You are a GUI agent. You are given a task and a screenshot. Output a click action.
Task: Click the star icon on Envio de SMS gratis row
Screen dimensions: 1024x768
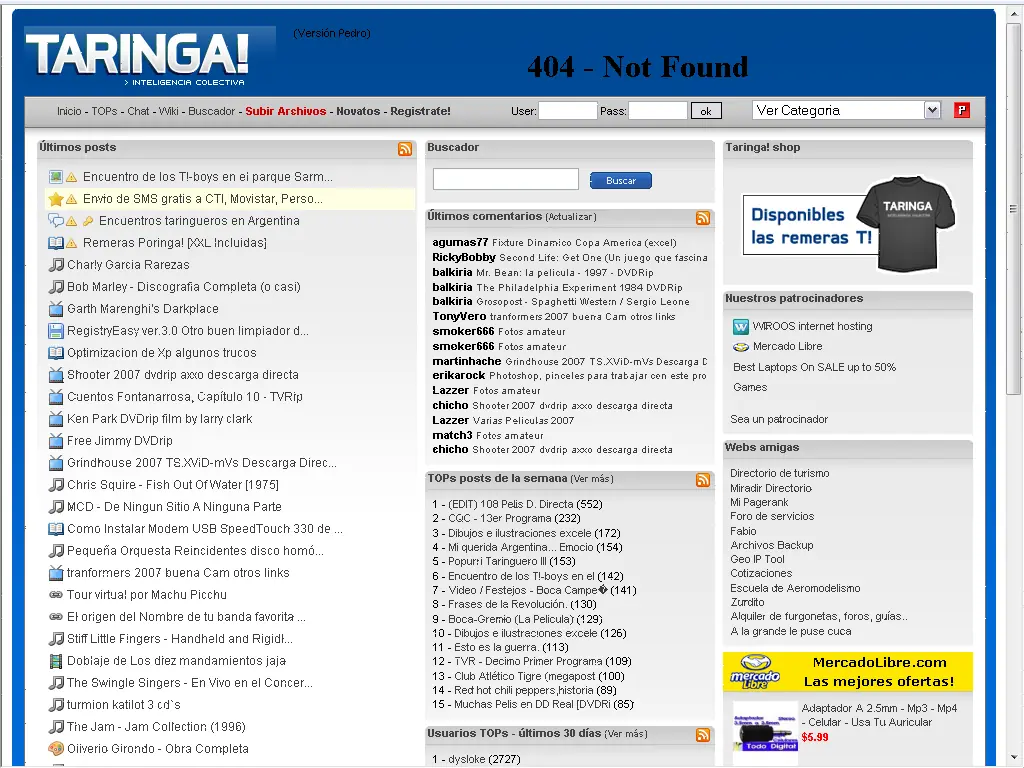click(x=56, y=199)
